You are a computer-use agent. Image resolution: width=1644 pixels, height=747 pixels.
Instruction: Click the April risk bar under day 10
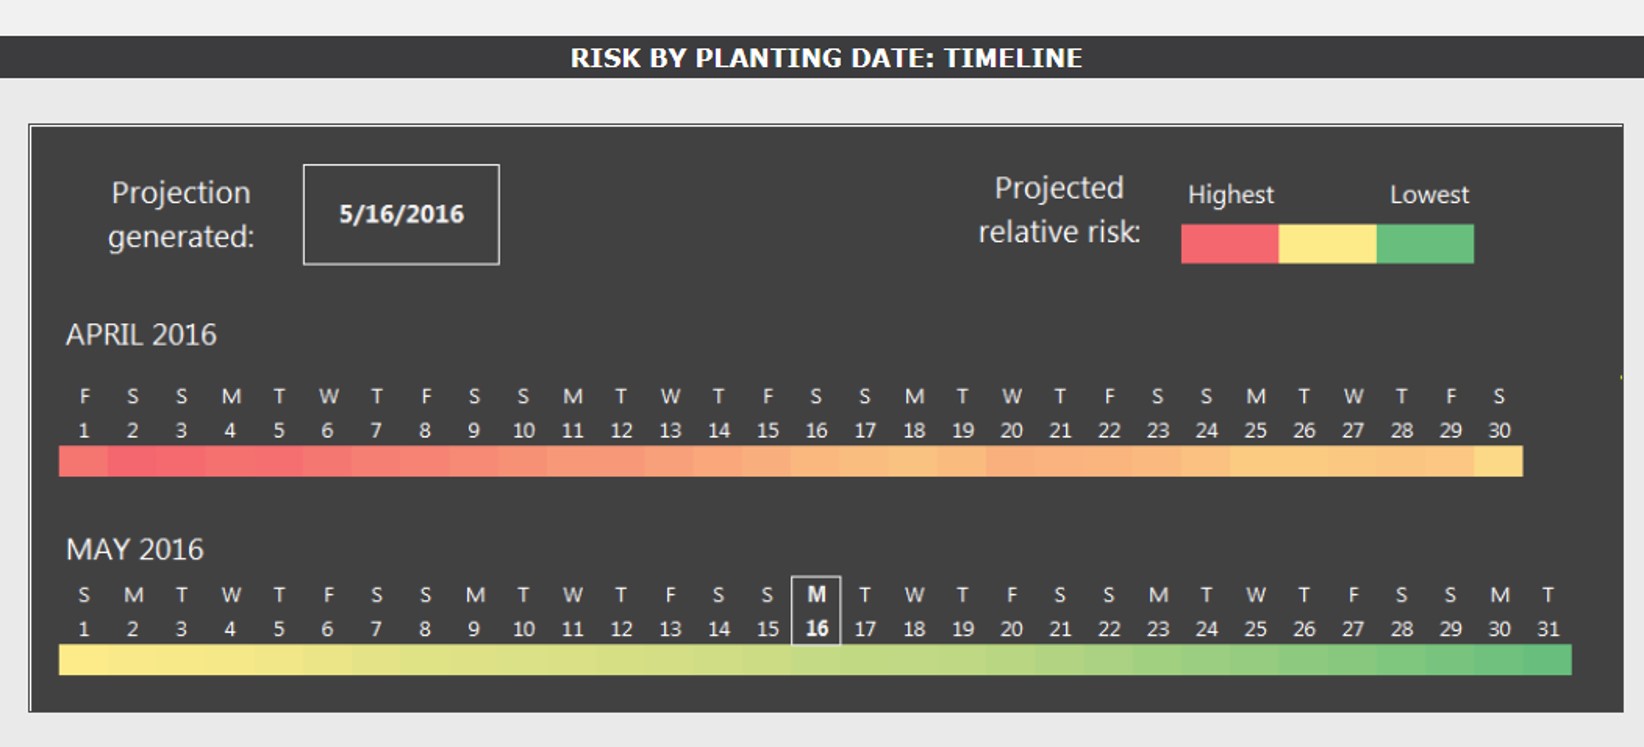click(523, 461)
